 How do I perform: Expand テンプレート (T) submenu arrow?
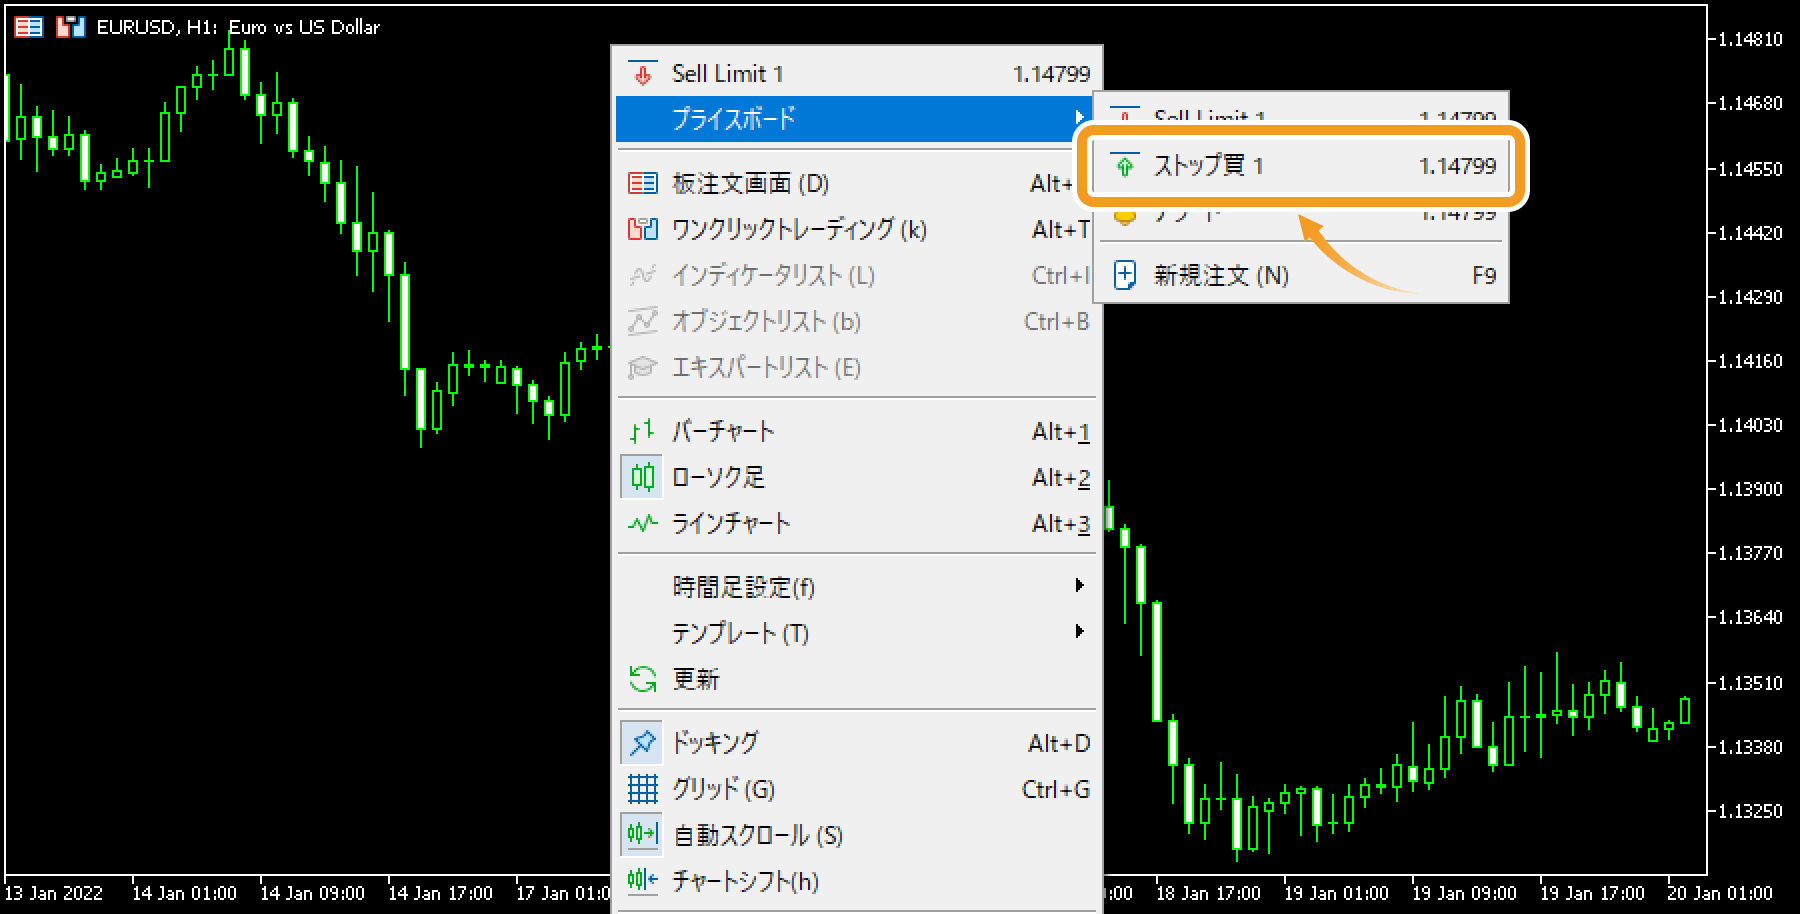click(1080, 631)
